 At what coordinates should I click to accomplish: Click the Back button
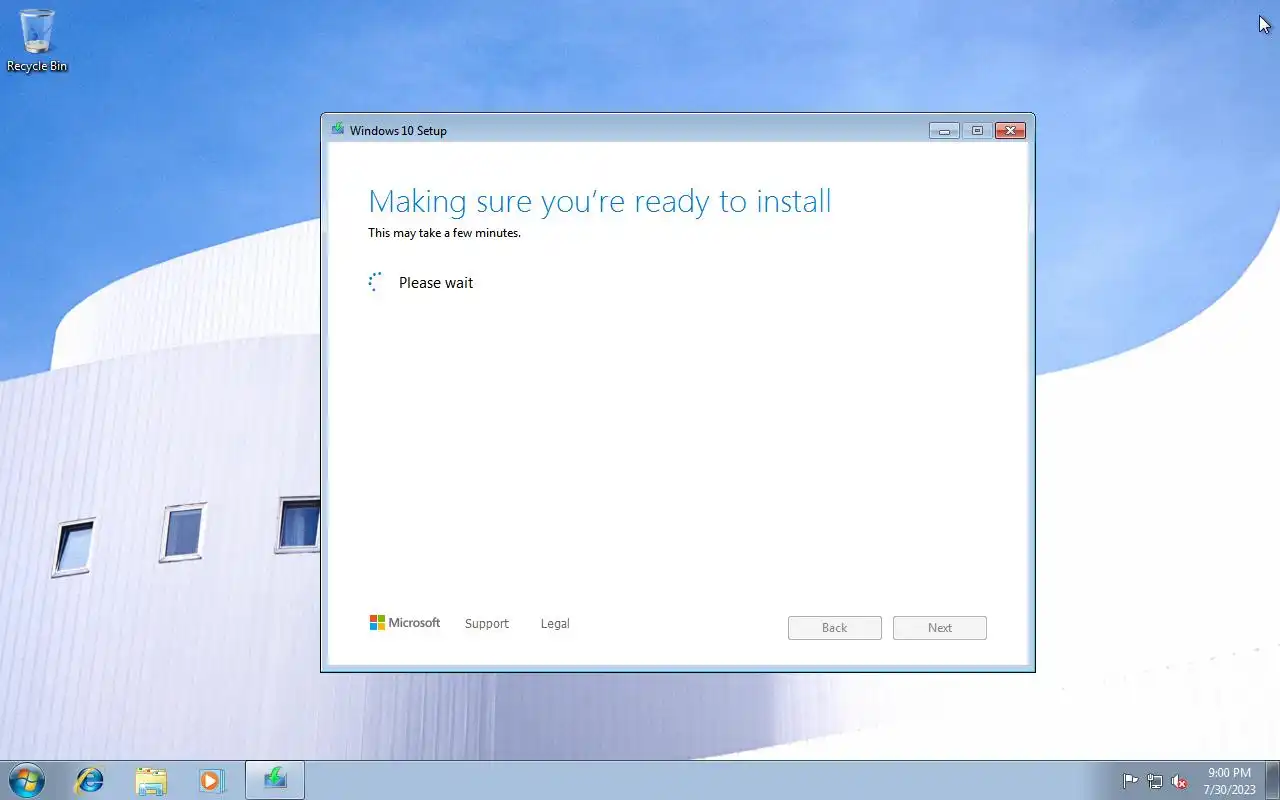pyautogui.click(x=835, y=628)
